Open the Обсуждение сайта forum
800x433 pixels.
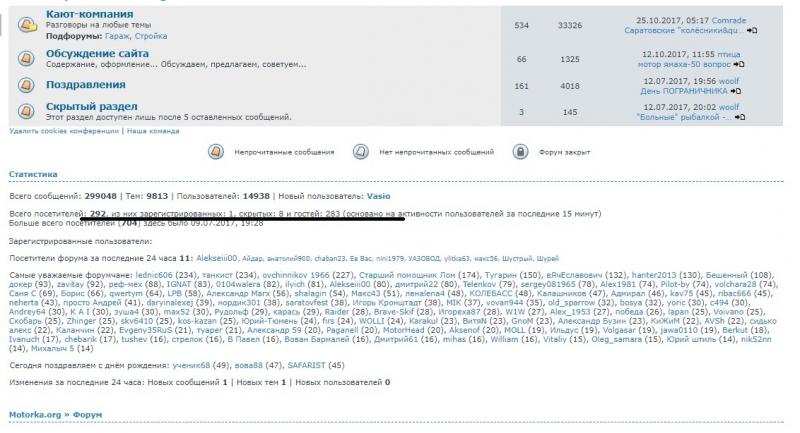point(97,53)
